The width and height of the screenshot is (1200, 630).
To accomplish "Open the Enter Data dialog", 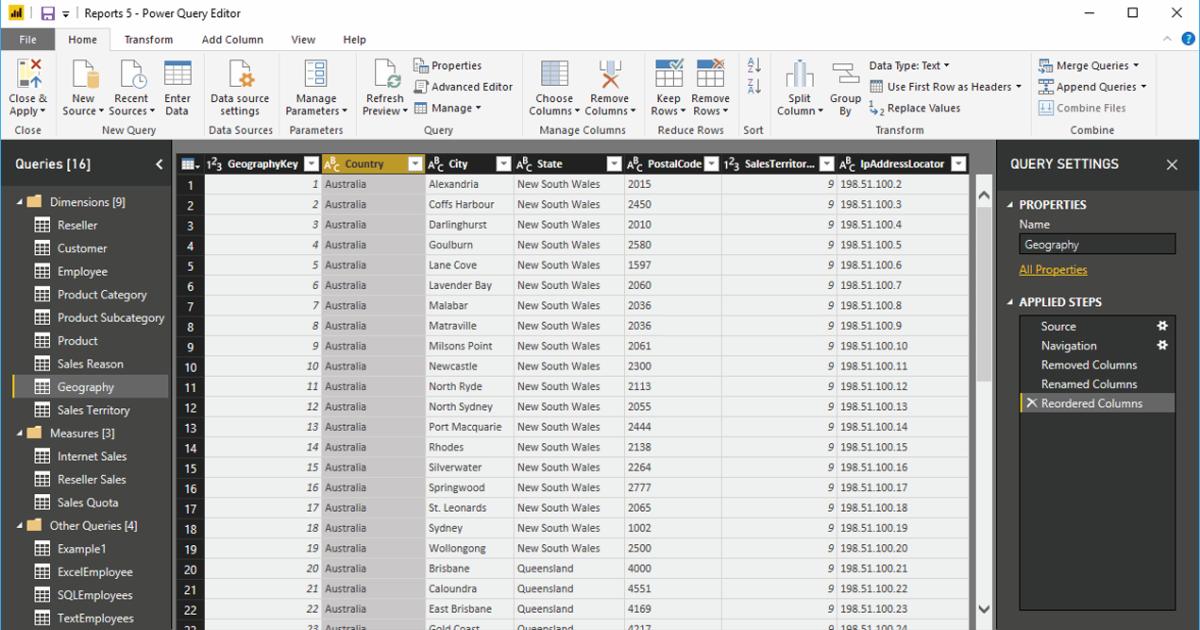I will (177, 87).
